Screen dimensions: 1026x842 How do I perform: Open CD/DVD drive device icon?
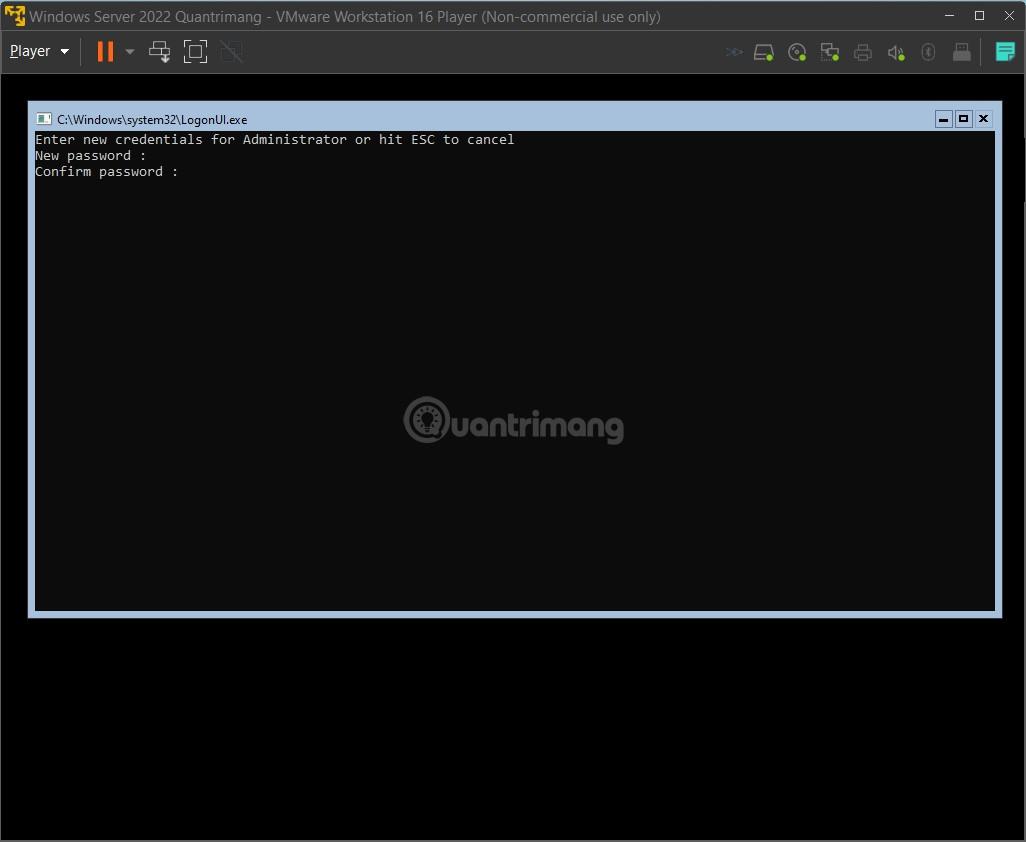coord(797,52)
